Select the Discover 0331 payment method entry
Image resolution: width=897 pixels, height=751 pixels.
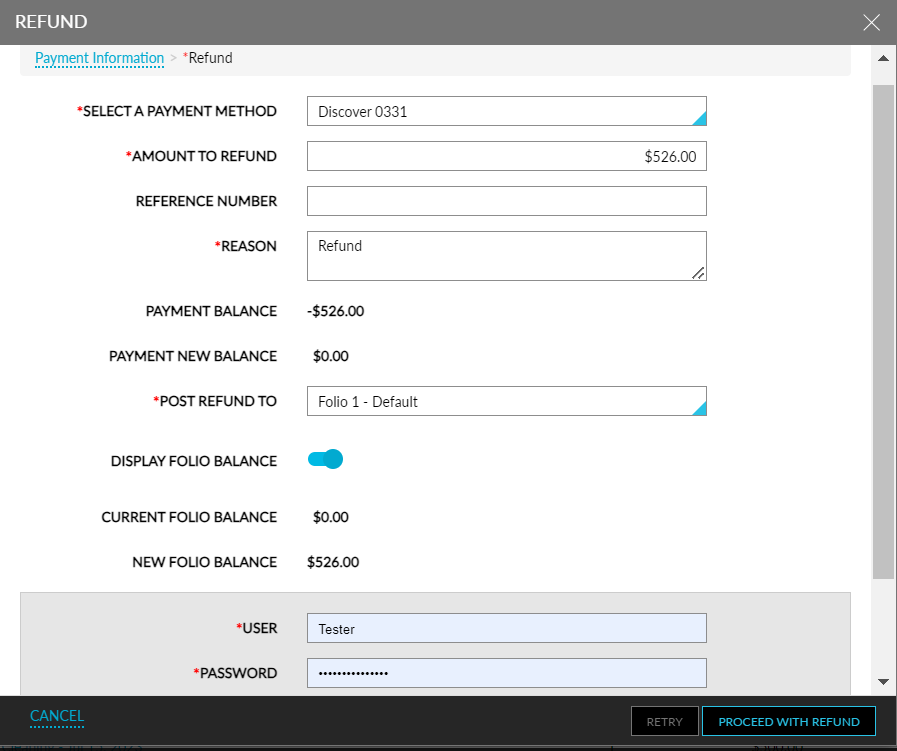(360, 111)
